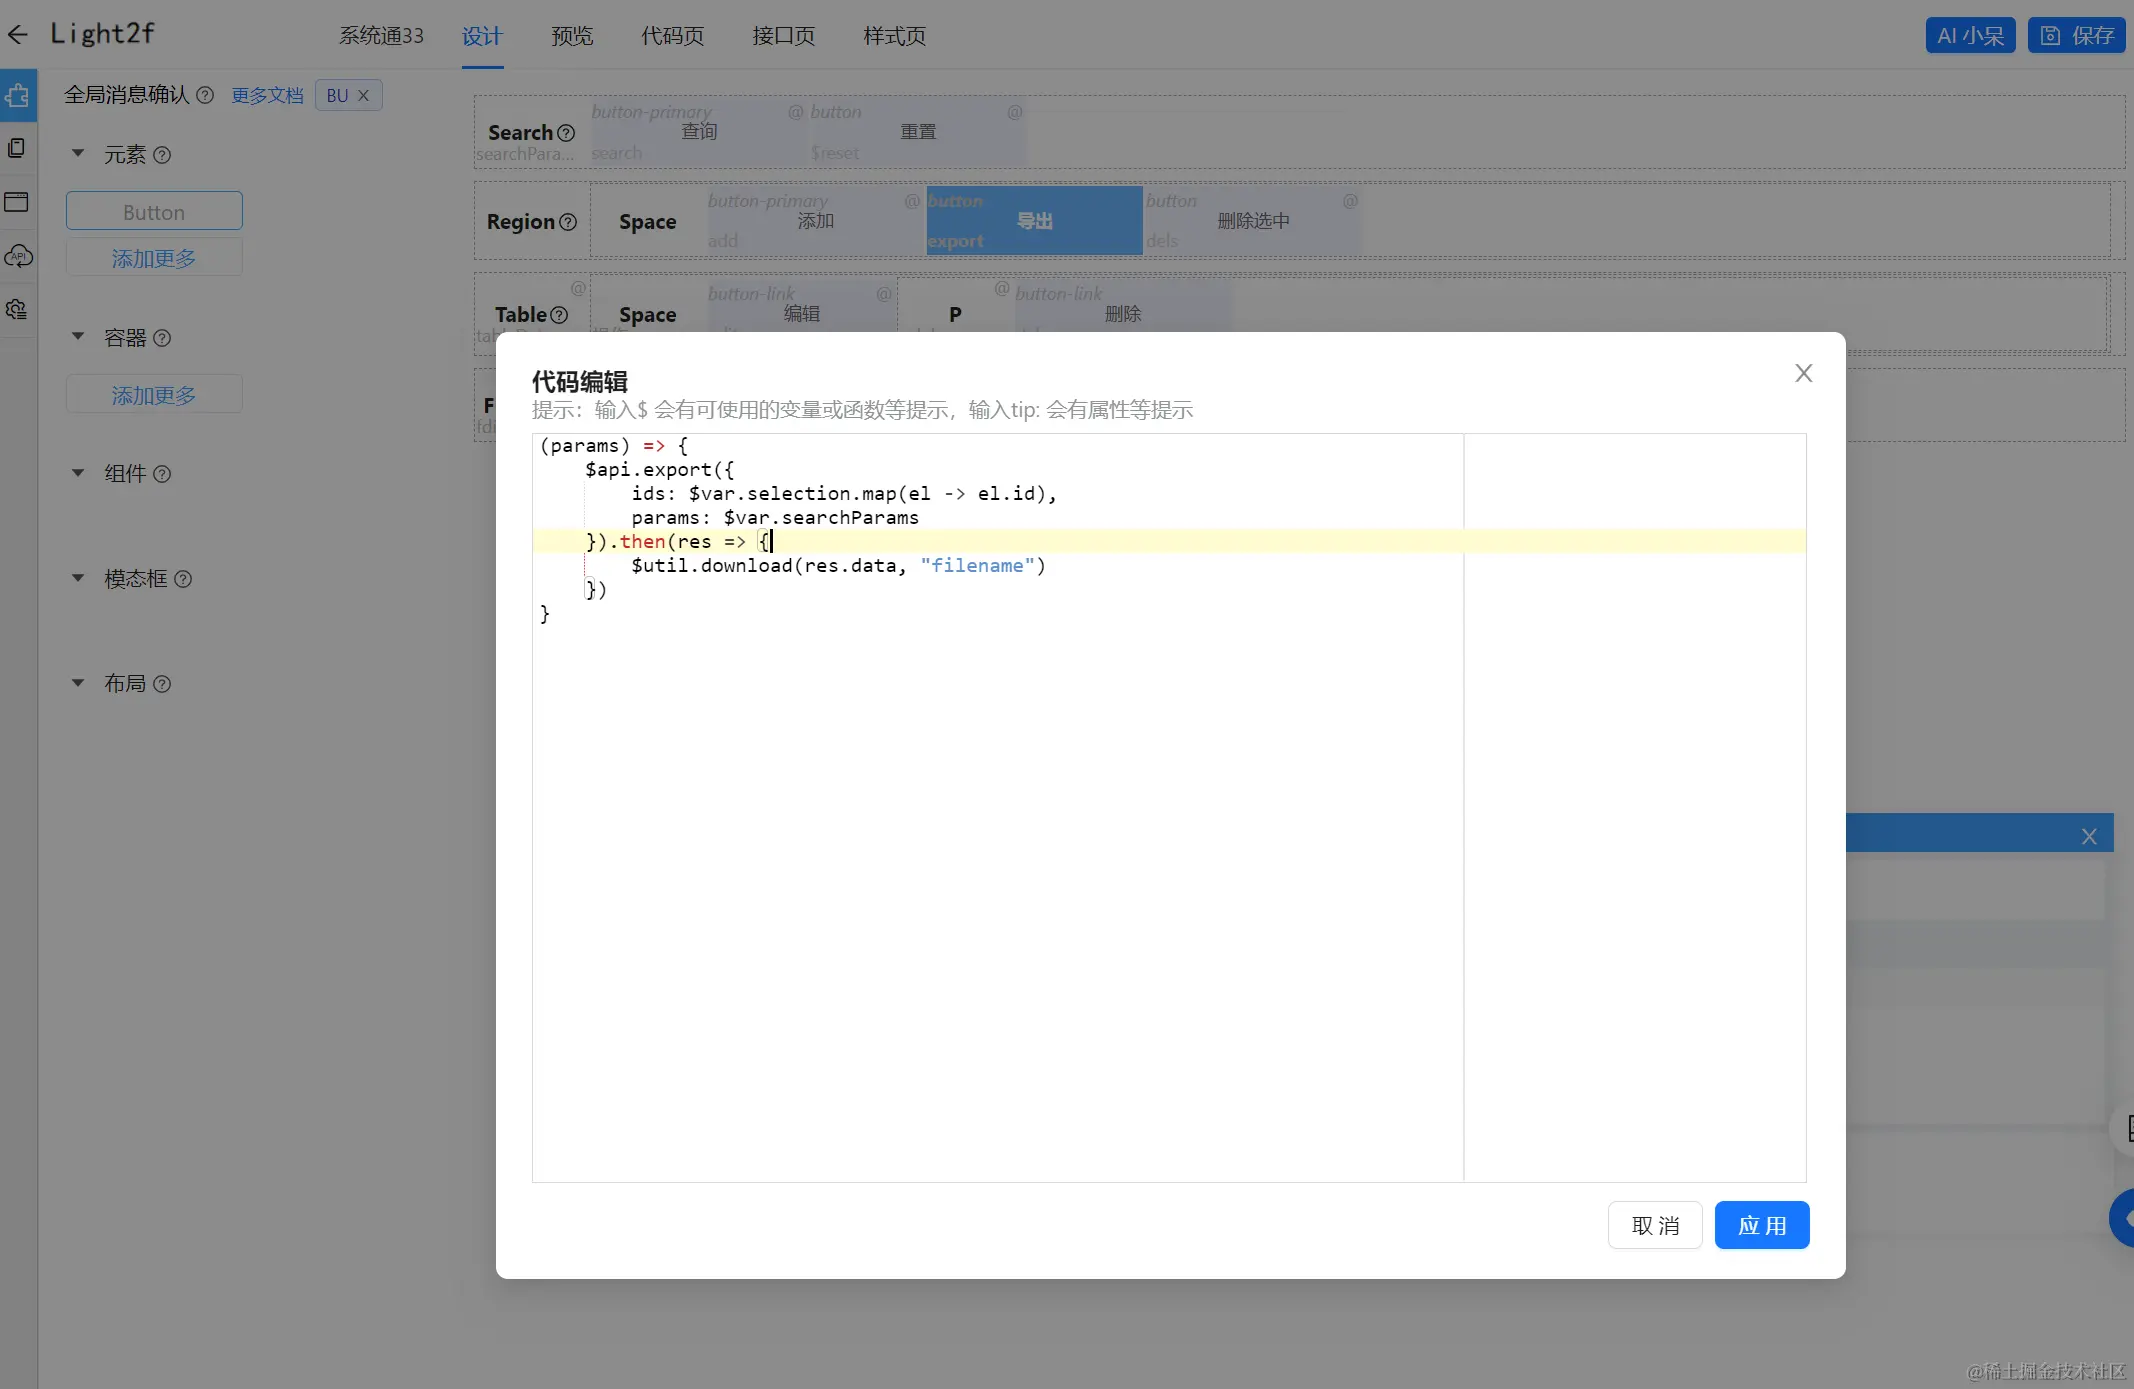2134x1389 pixels.
Task: Click the "filename" string in code
Action: [977, 566]
